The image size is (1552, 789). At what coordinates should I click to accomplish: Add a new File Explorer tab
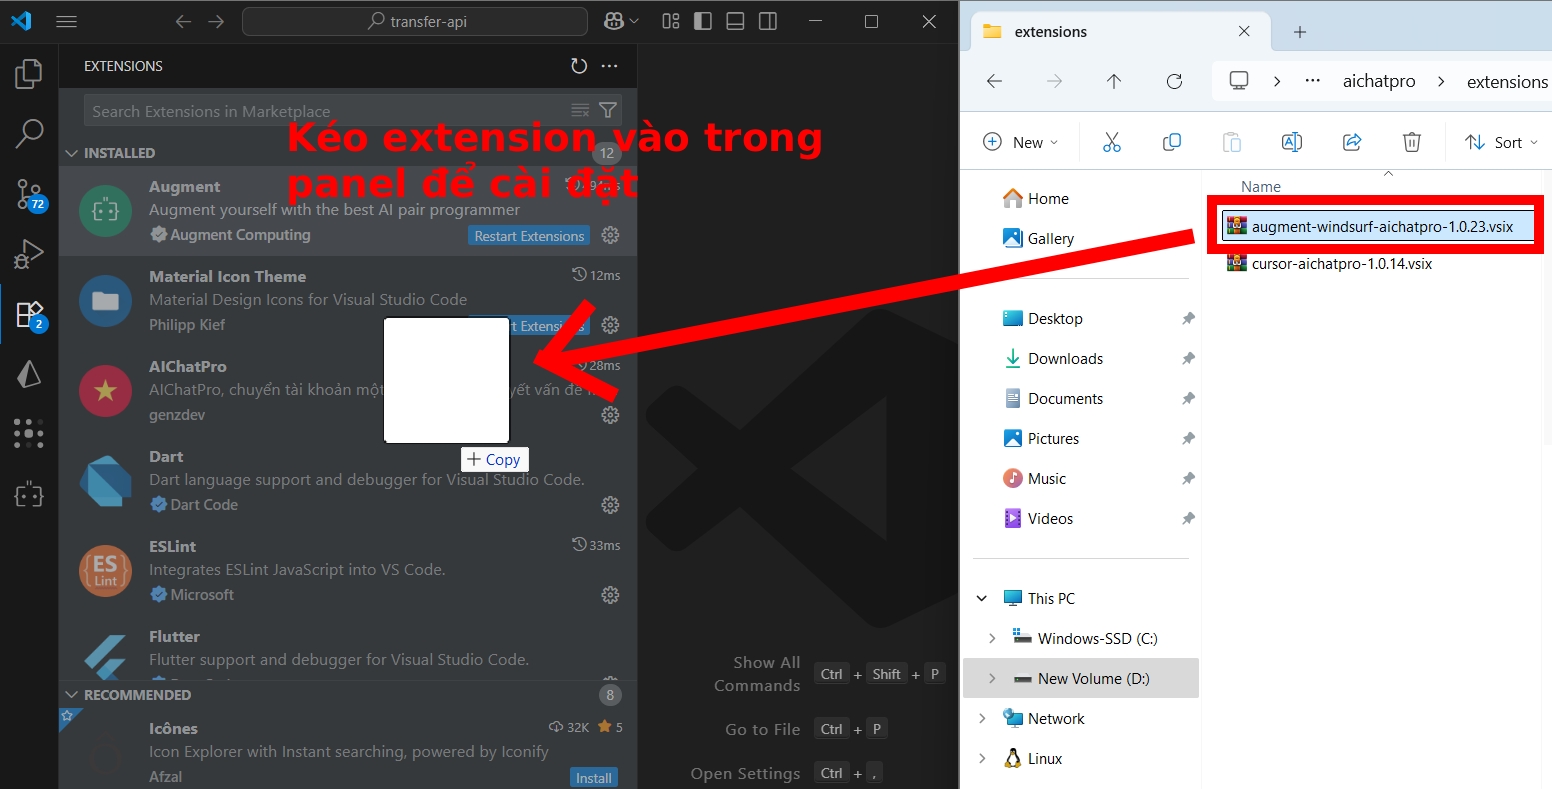1299,32
